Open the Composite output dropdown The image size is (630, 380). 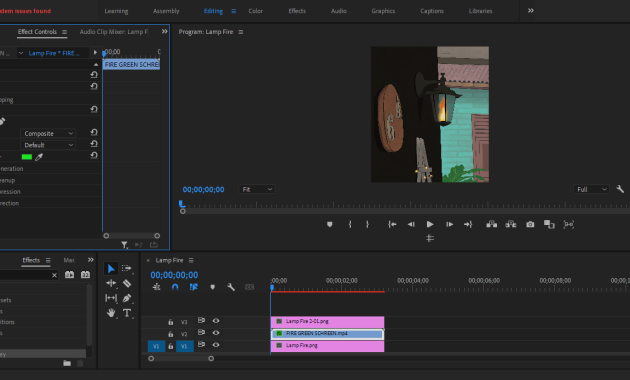[47, 133]
